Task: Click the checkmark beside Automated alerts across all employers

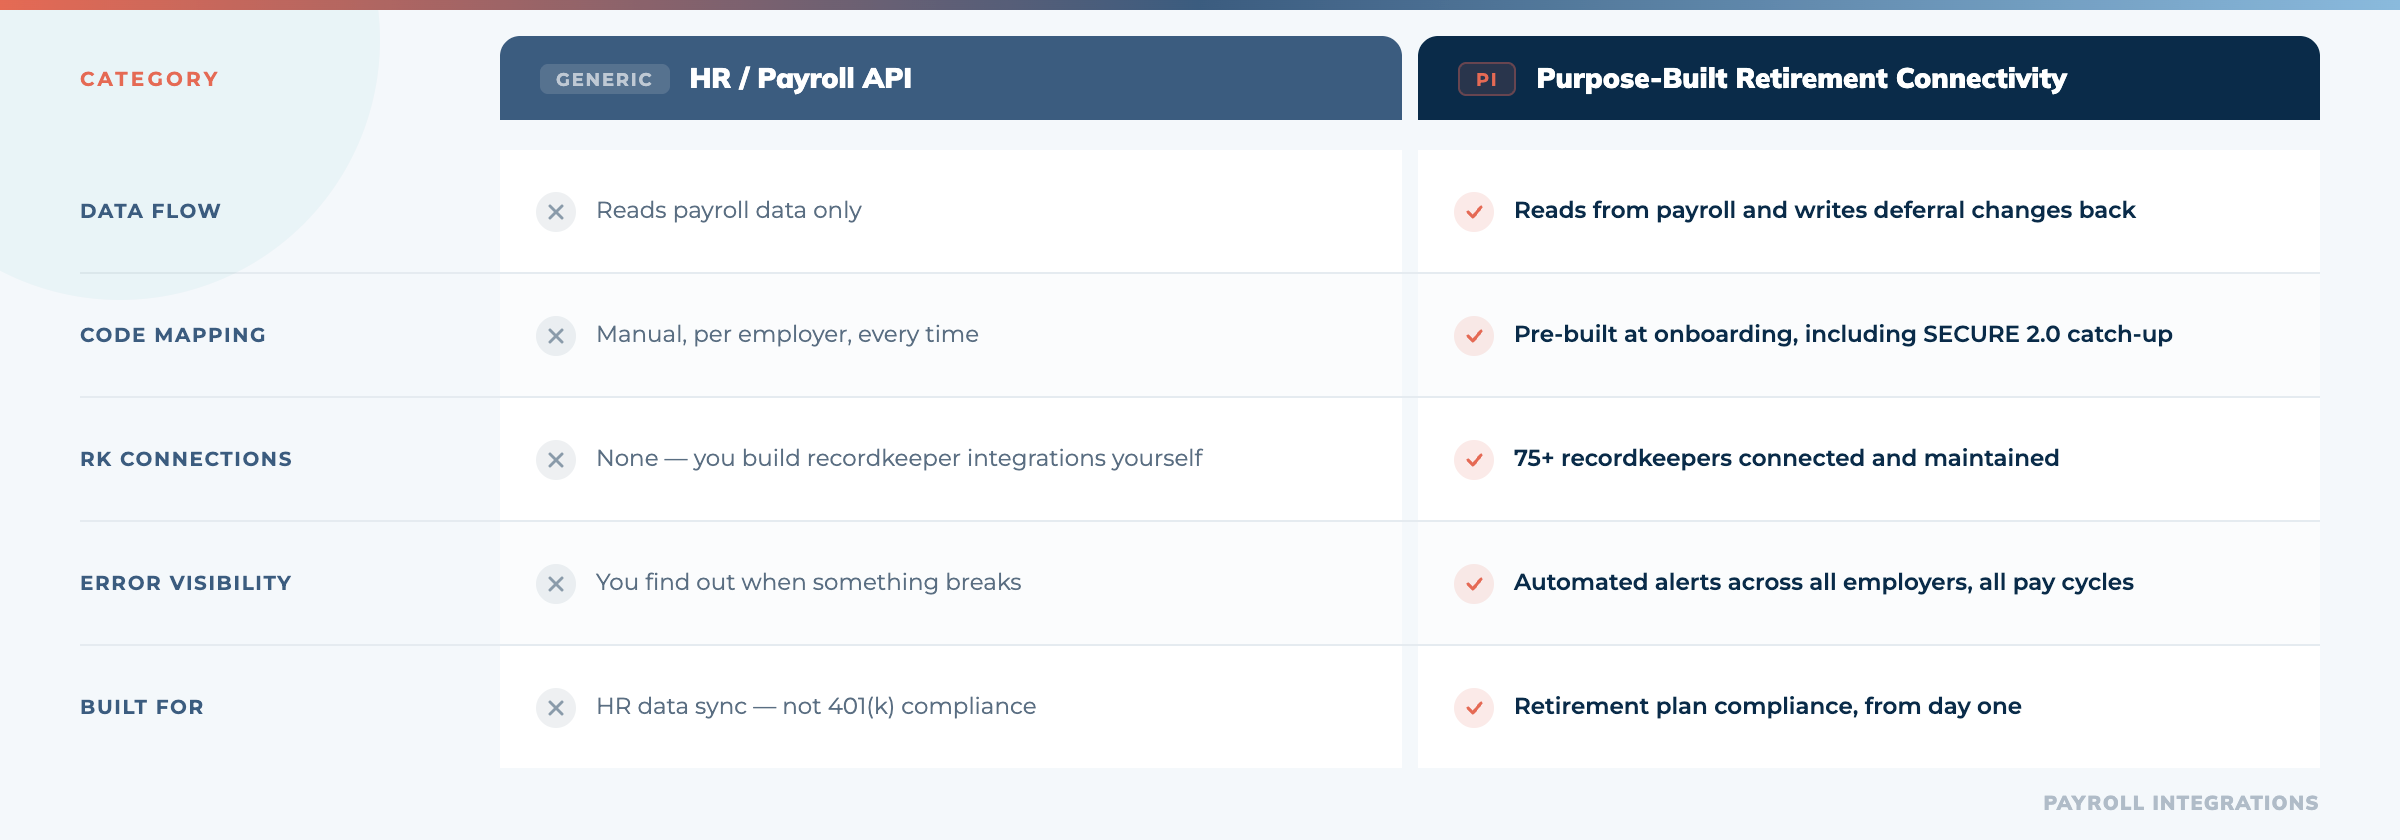Action: pyautogui.click(x=1474, y=584)
